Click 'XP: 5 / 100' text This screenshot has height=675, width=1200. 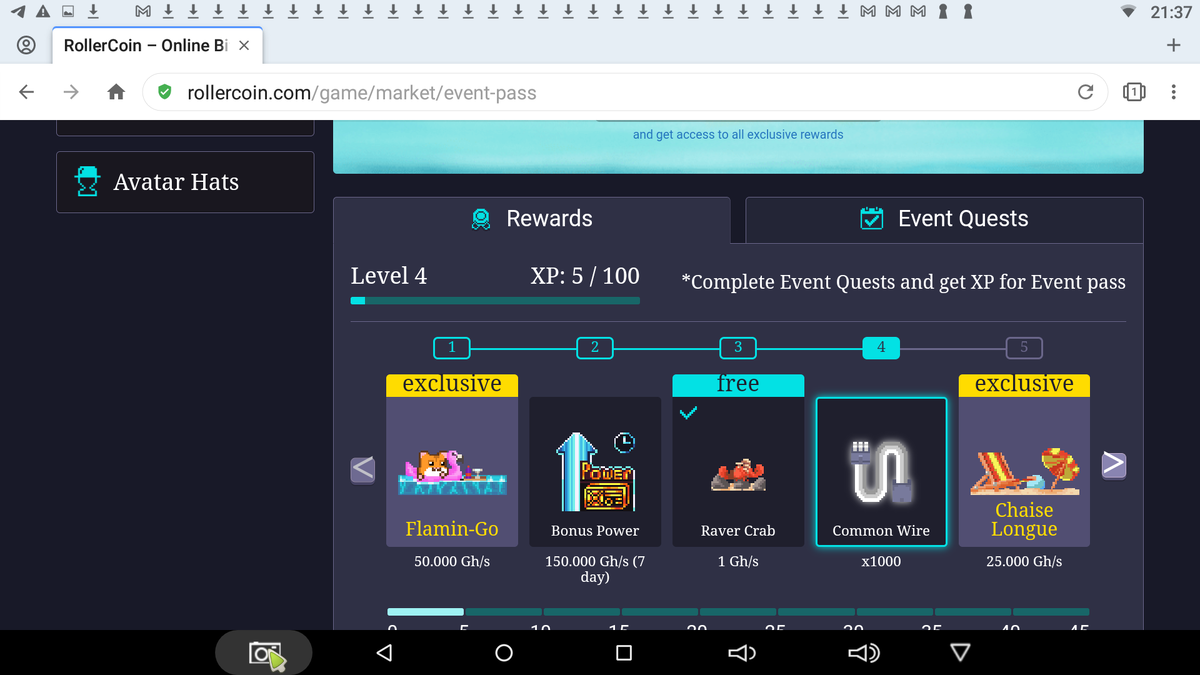tap(585, 277)
